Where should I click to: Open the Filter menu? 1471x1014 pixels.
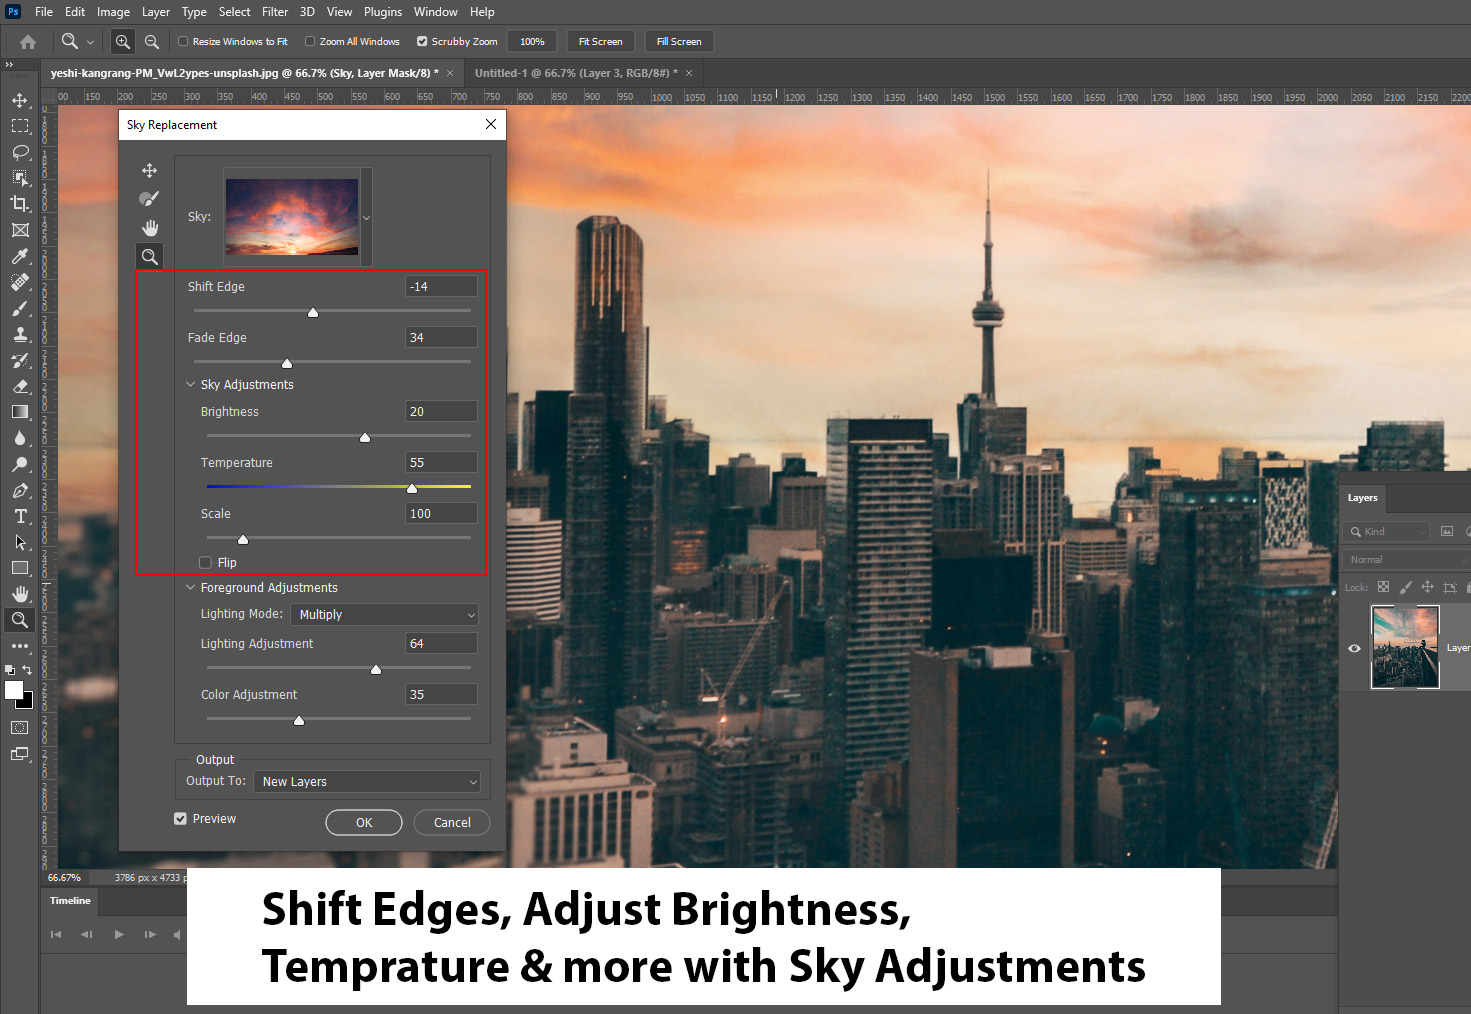point(275,12)
